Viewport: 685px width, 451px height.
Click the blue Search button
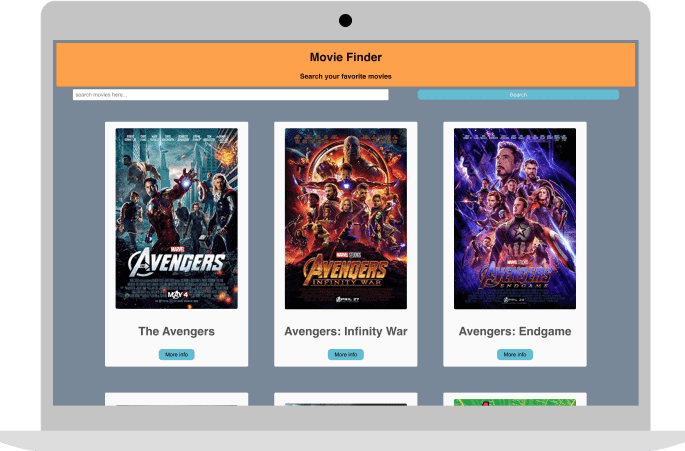click(518, 95)
